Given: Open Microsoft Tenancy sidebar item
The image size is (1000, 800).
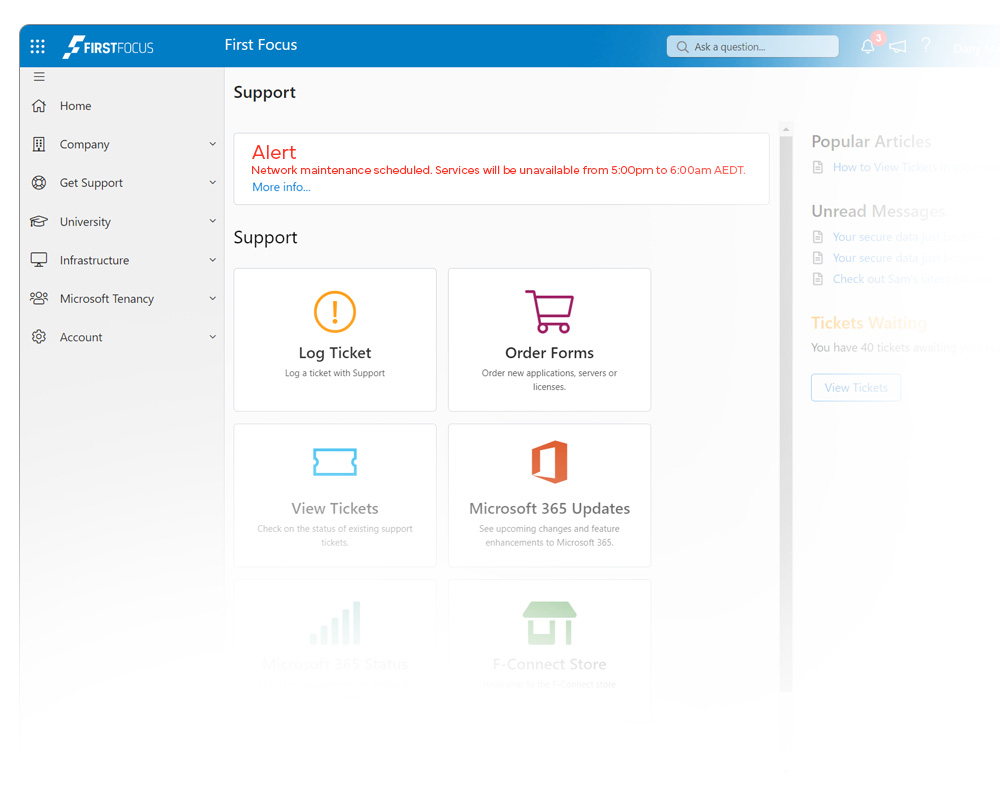Looking at the screenshot, I should pos(107,299).
